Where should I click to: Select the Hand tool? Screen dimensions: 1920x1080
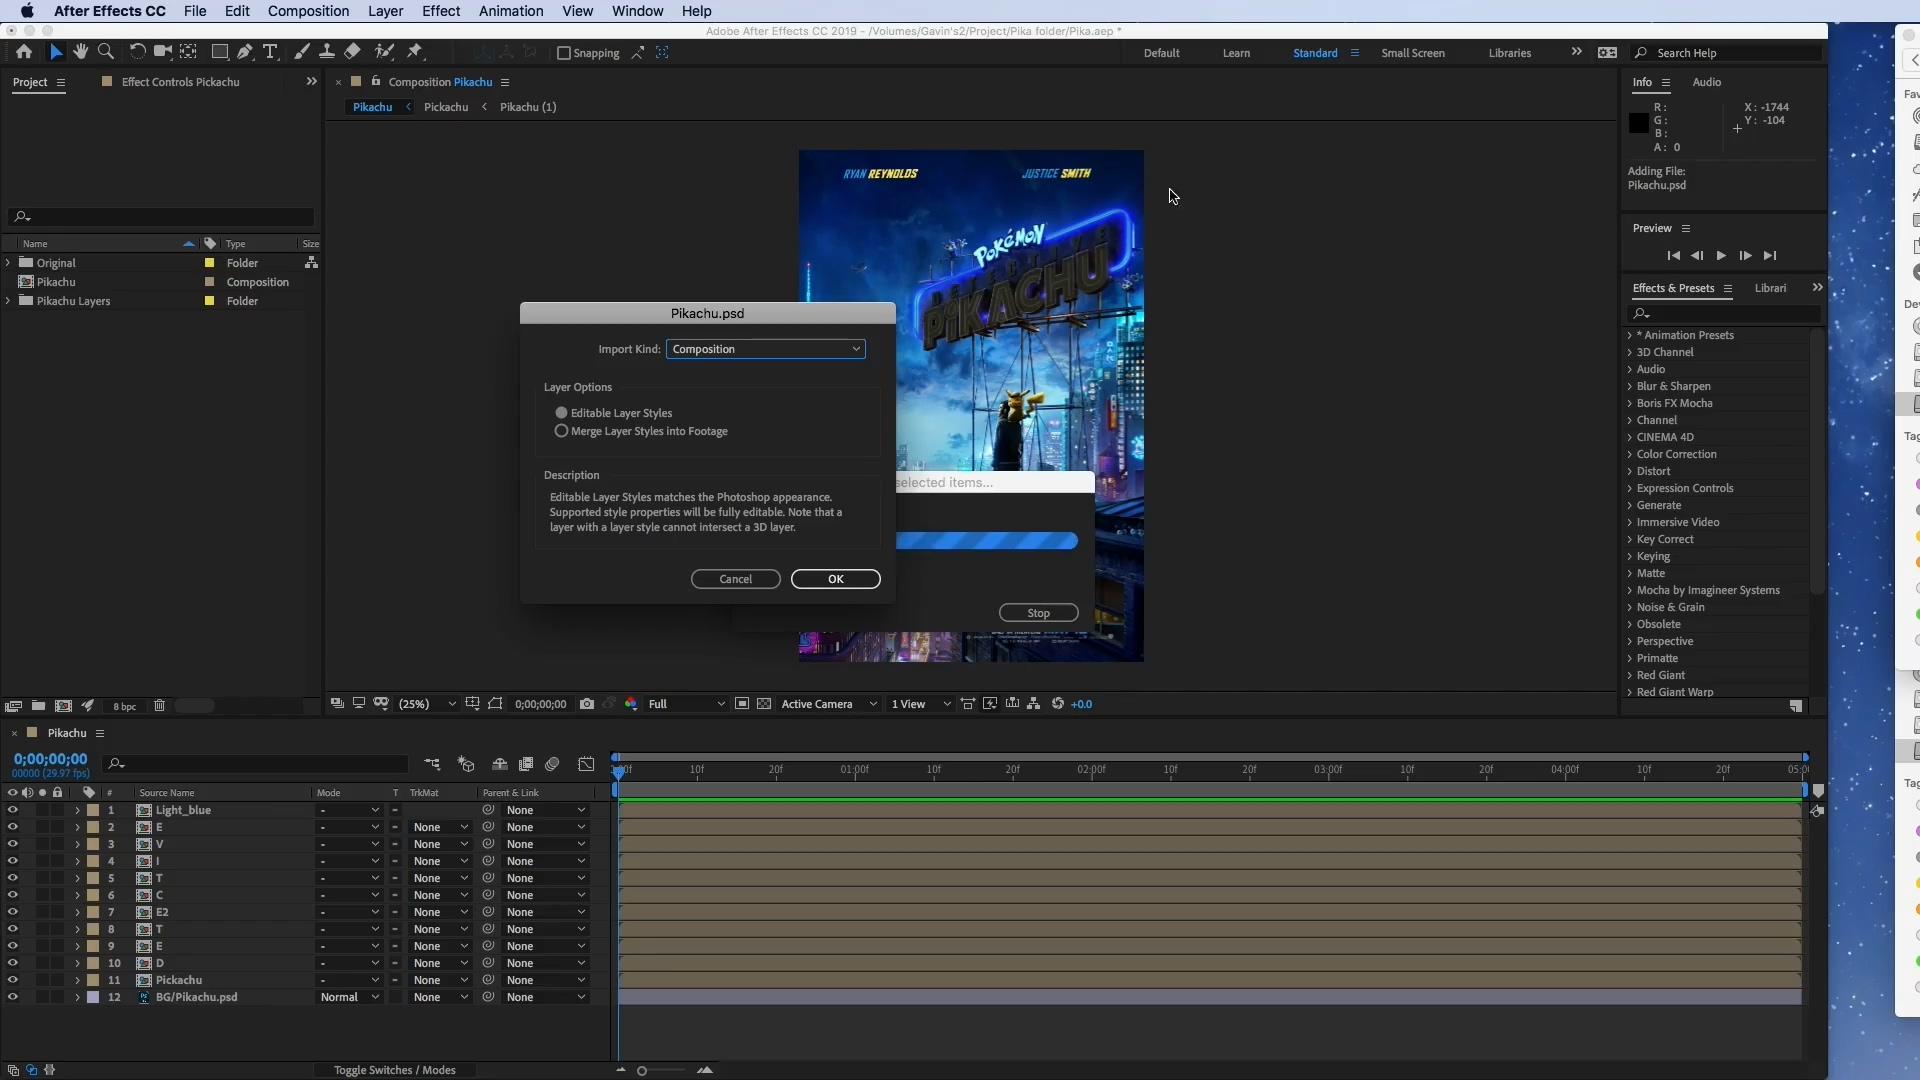coord(81,52)
